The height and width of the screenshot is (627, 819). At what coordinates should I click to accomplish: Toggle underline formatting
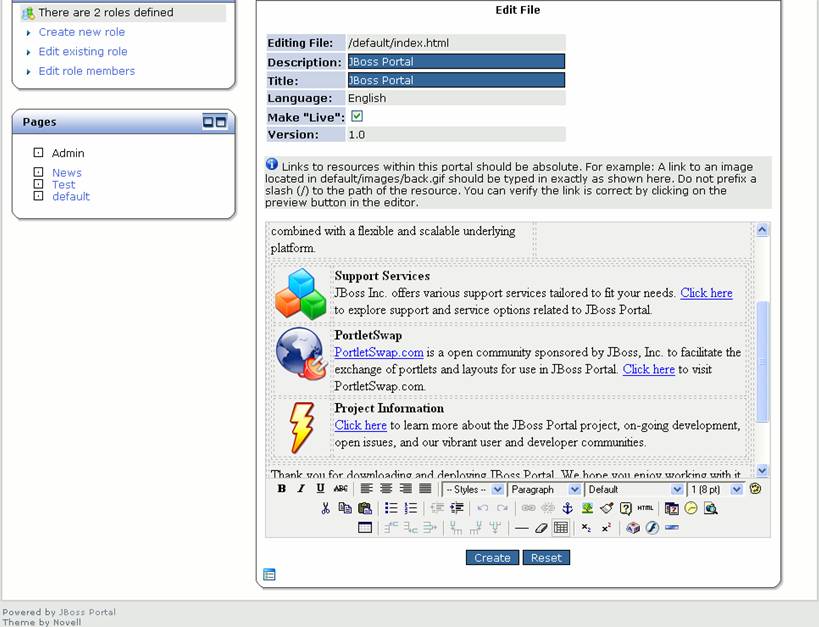tap(320, 489)
